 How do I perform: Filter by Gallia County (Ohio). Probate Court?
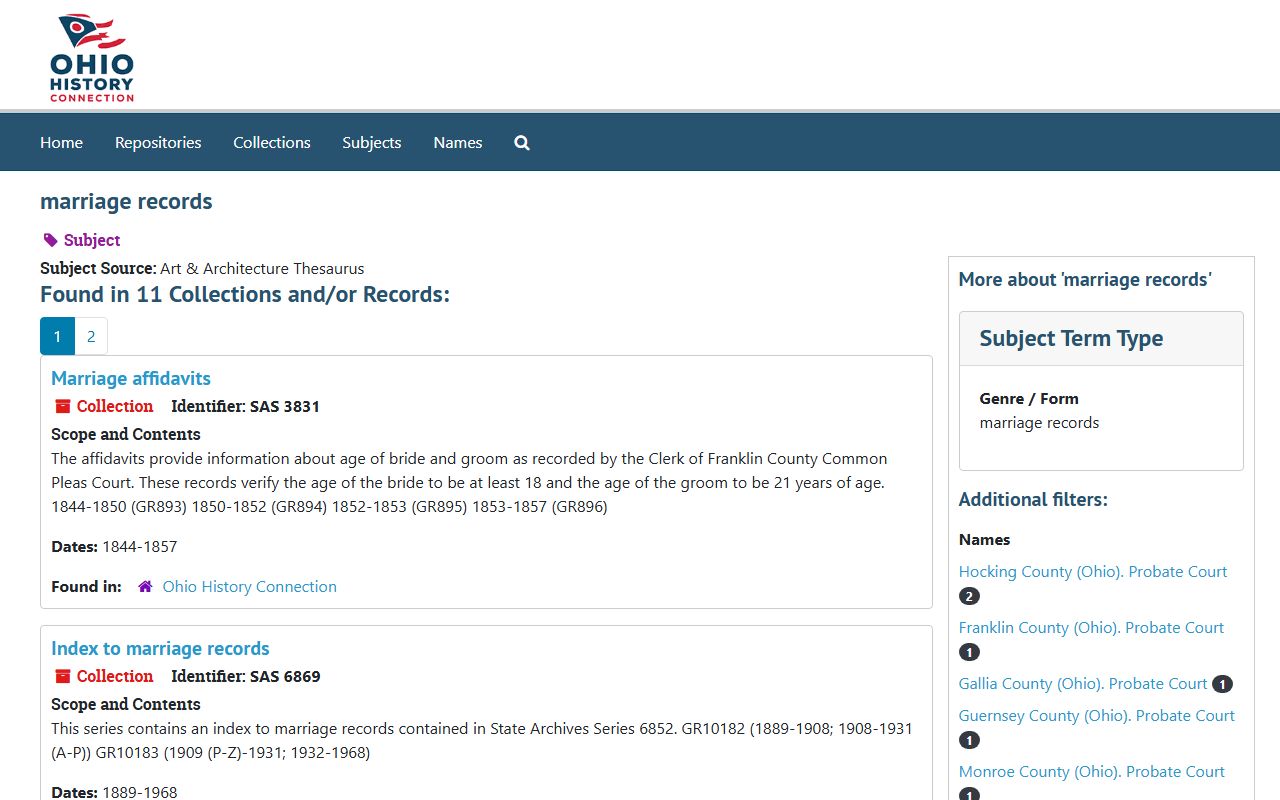tap(1083, 684)
